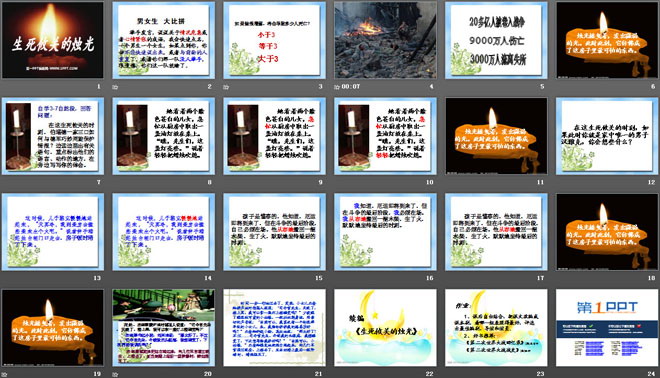Image resolution: width=660 pixels, height=378 pixels.
Task: Select slide 22 moon thumbnail with 续编
Action: point(385,327)
